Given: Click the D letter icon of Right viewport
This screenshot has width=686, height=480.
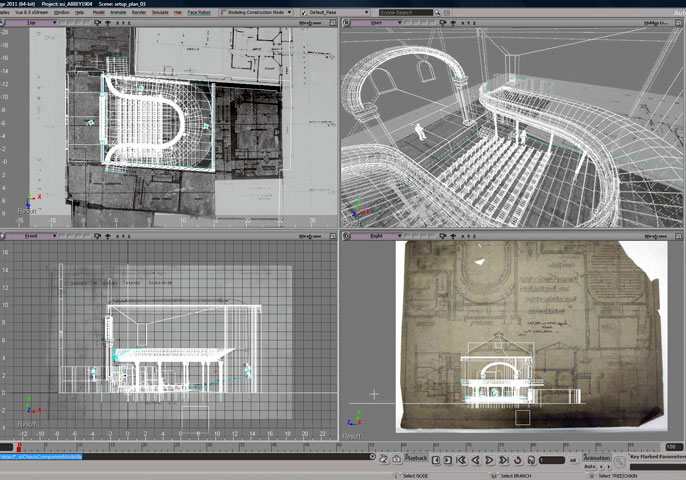Looking at the screenshot, I should click(x=346, y=236).
